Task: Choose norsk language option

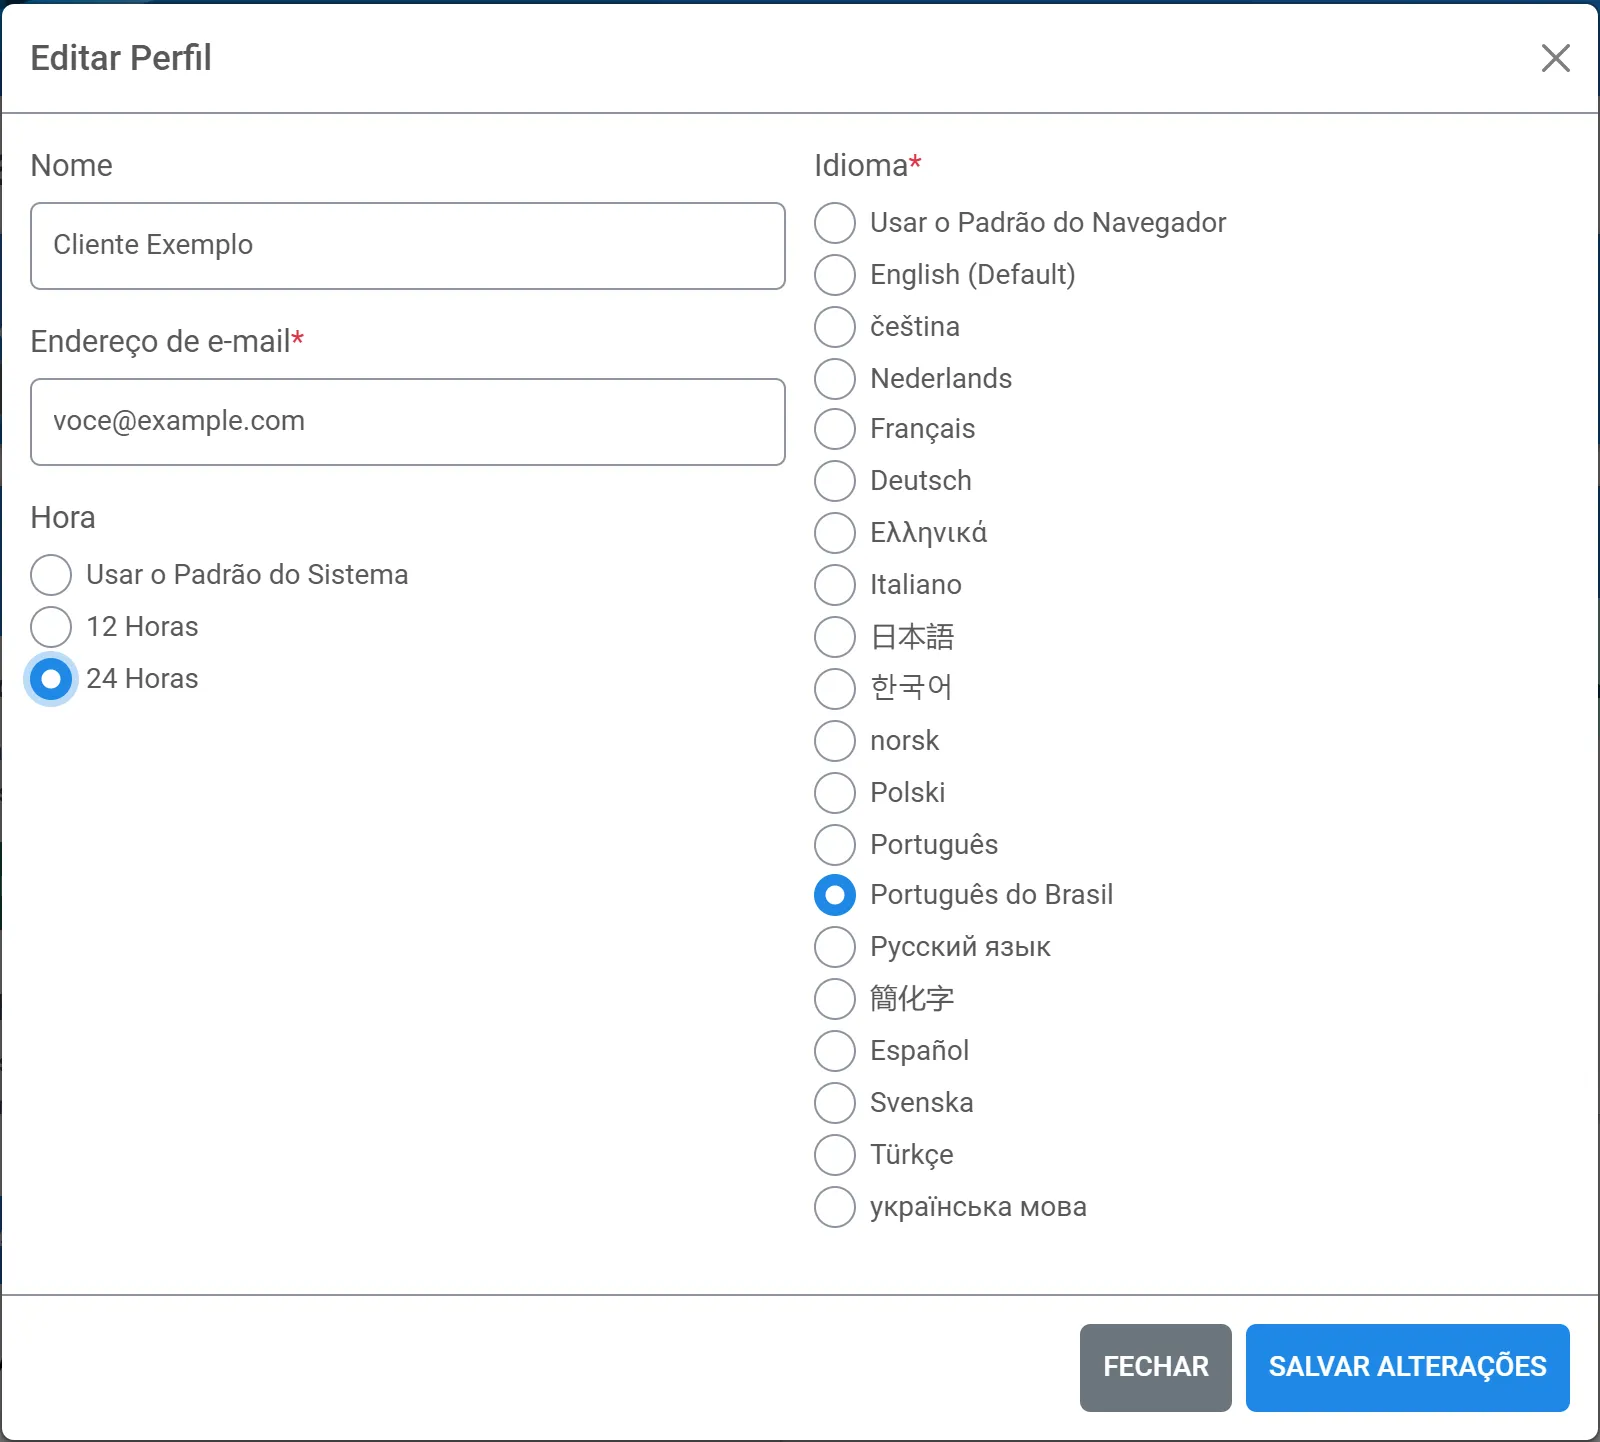Action: coord(835,741)
